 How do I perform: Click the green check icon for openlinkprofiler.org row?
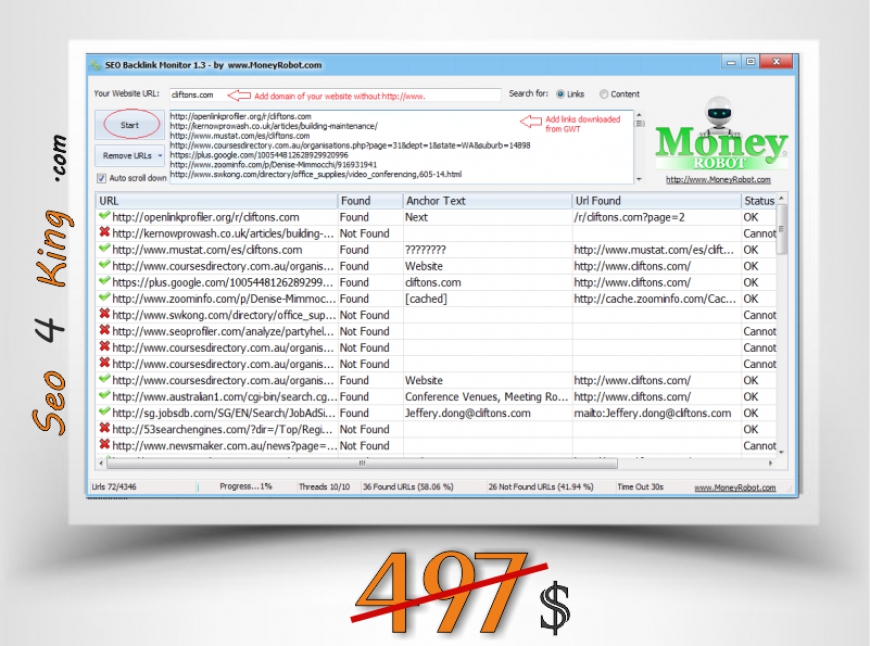click(x=104, y=216)
